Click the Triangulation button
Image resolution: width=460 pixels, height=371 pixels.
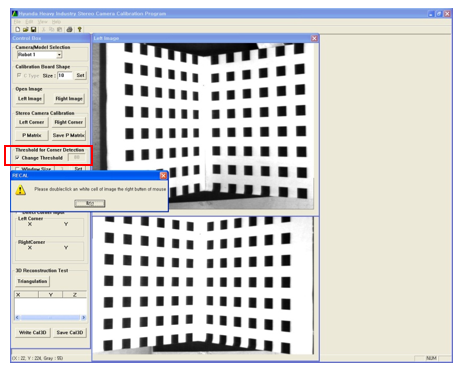click(x=32, y=281)
